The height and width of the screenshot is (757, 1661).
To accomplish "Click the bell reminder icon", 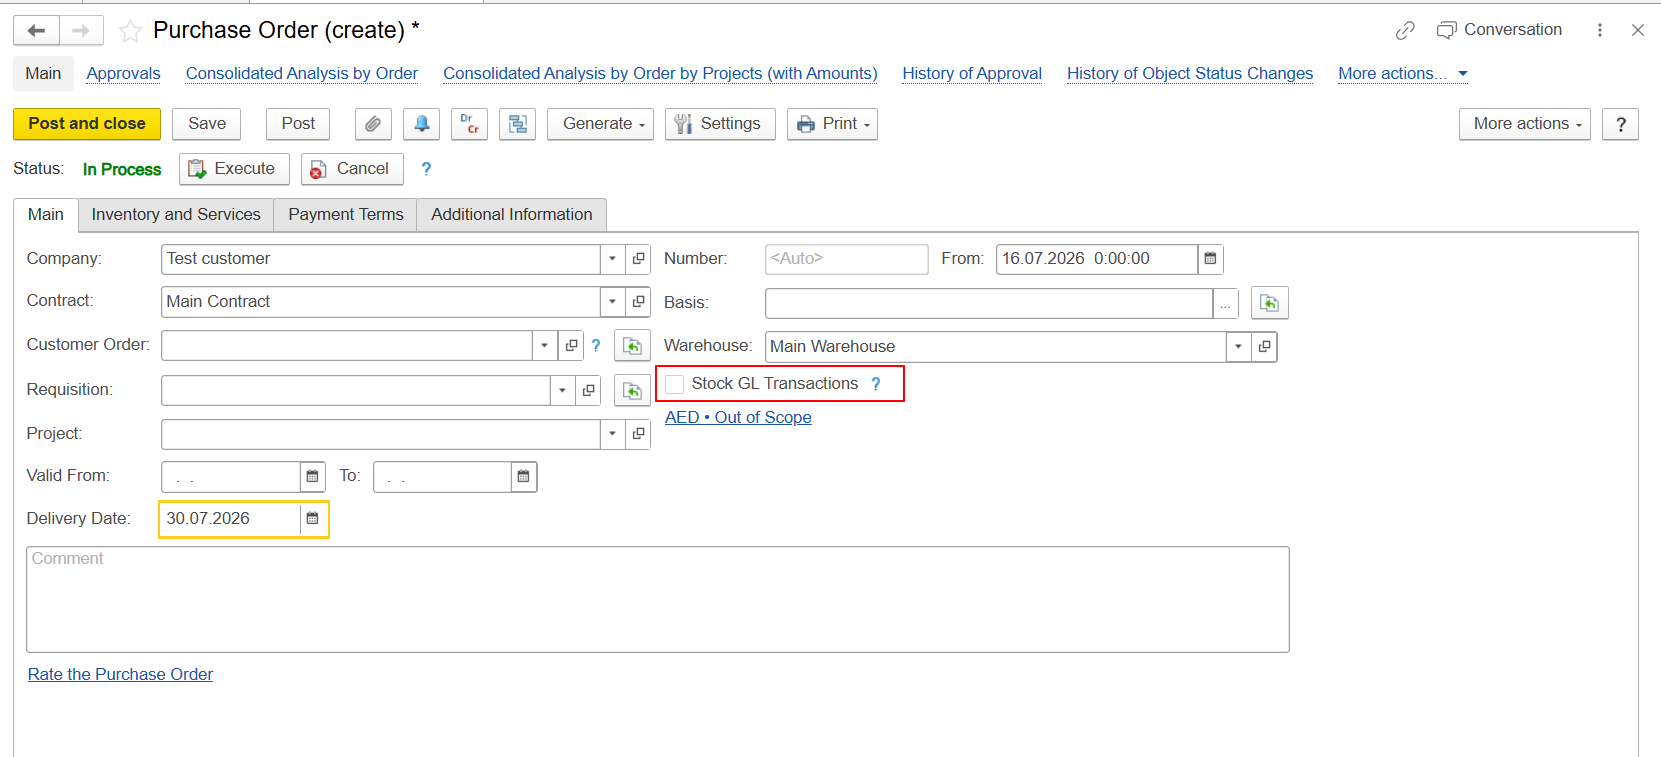I will tap(421, 124).
